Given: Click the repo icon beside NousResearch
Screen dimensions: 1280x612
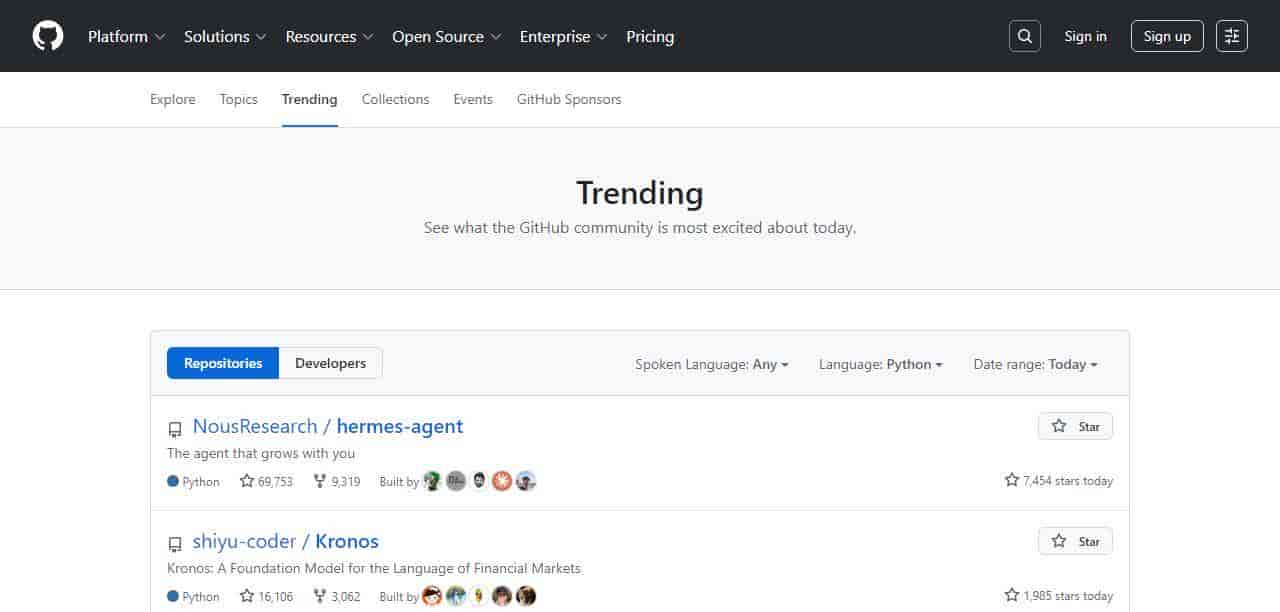Looking at the screenshot, I should (175, 429).
